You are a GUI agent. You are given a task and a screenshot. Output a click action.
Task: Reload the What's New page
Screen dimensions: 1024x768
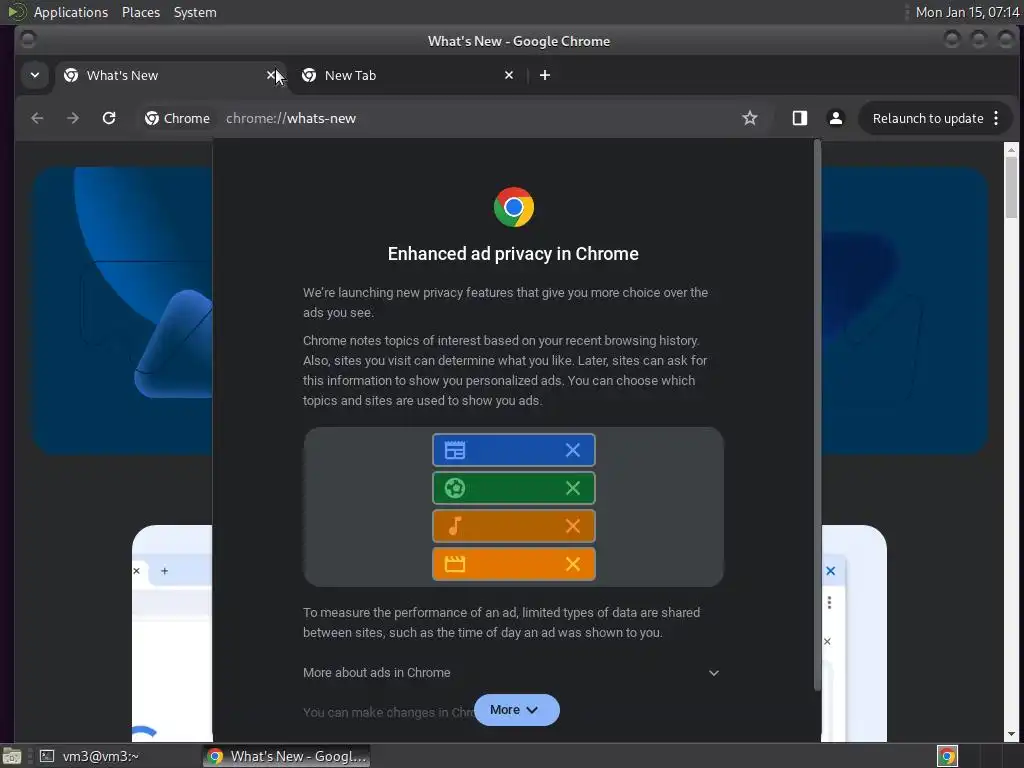[109, 118]
